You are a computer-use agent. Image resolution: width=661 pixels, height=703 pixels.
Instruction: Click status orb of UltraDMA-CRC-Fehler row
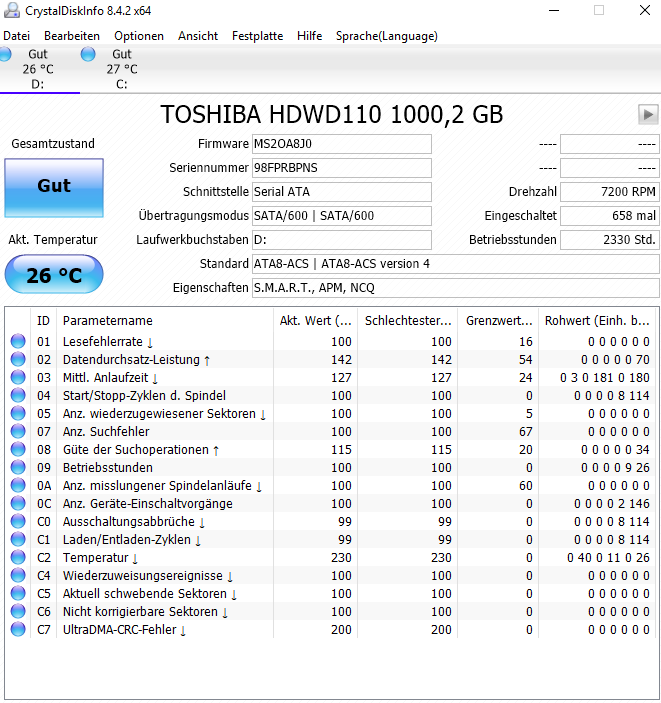point(18,629)
